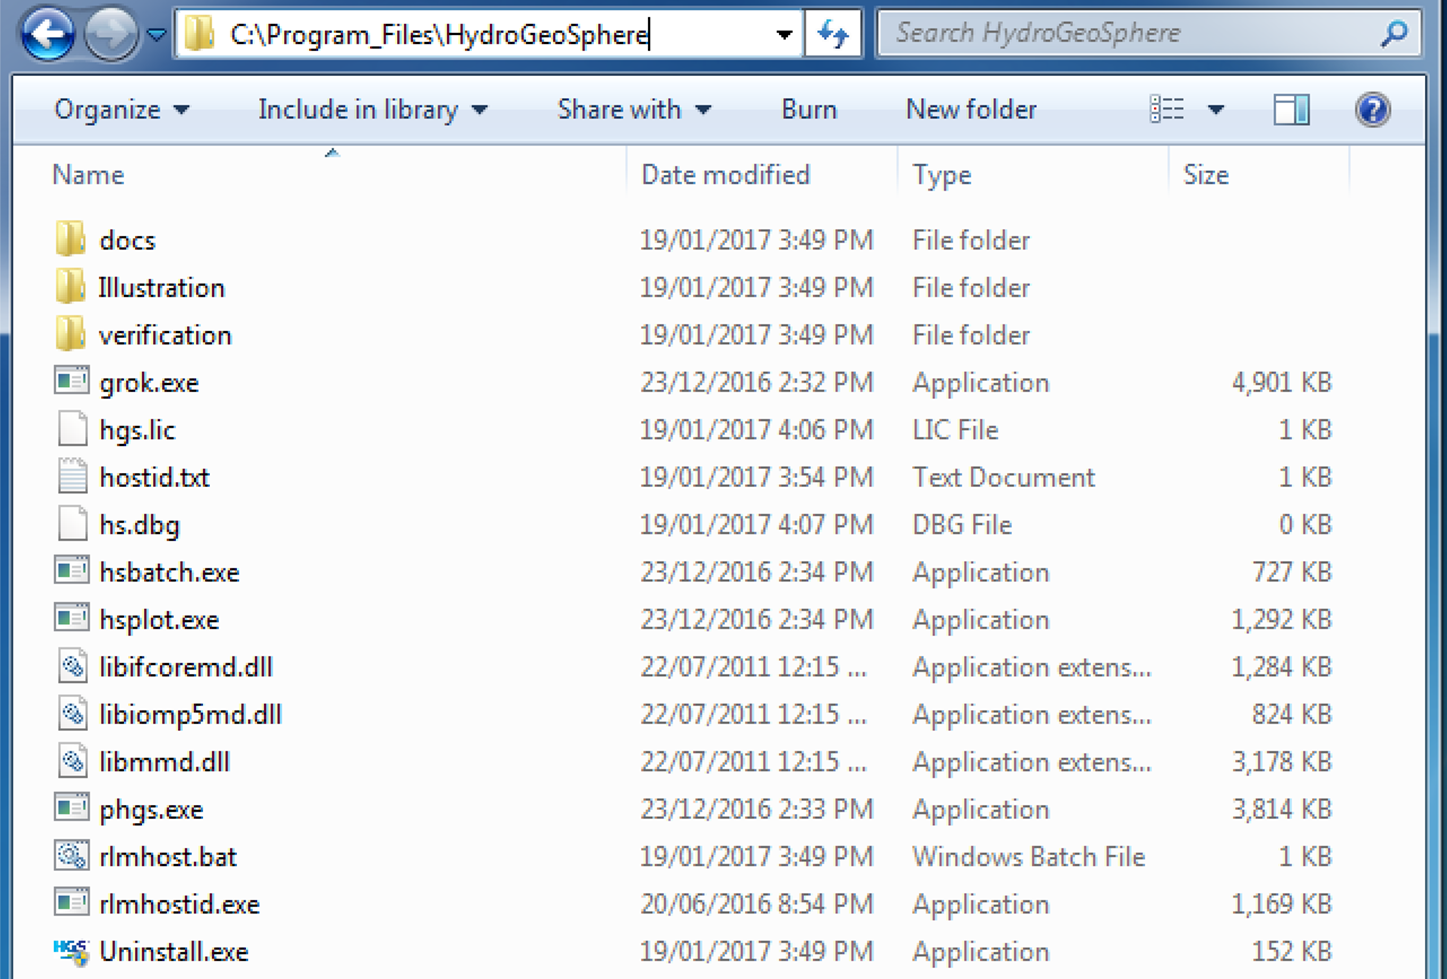Click the 20/06/2016 8:54 PM date
Screen dimensions: 1447x979
[756, 904]
